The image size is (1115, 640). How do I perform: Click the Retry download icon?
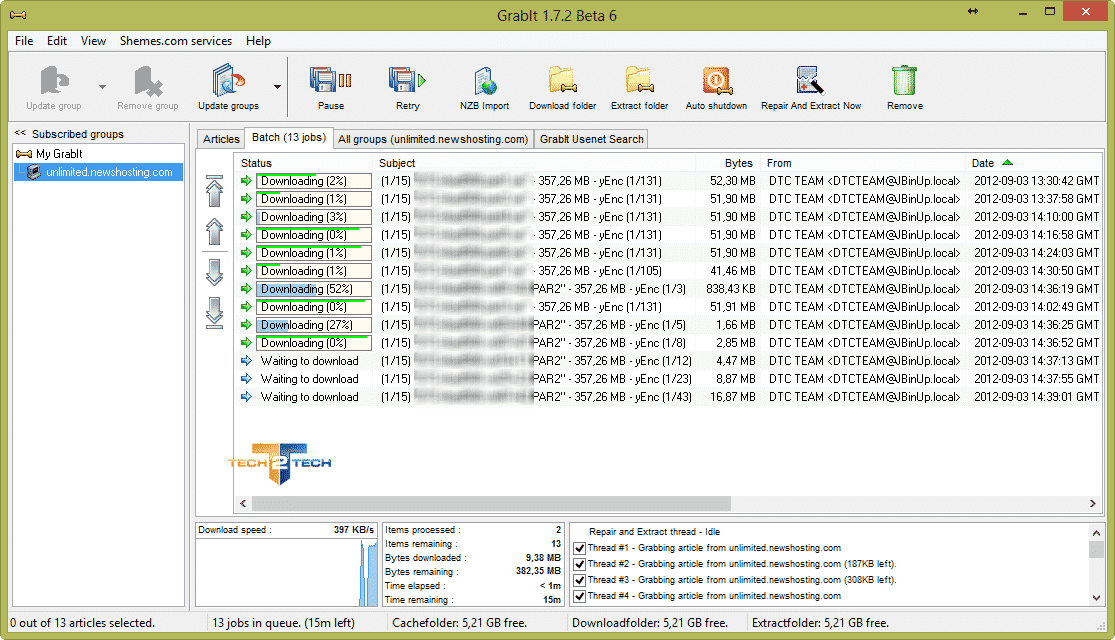407,84
